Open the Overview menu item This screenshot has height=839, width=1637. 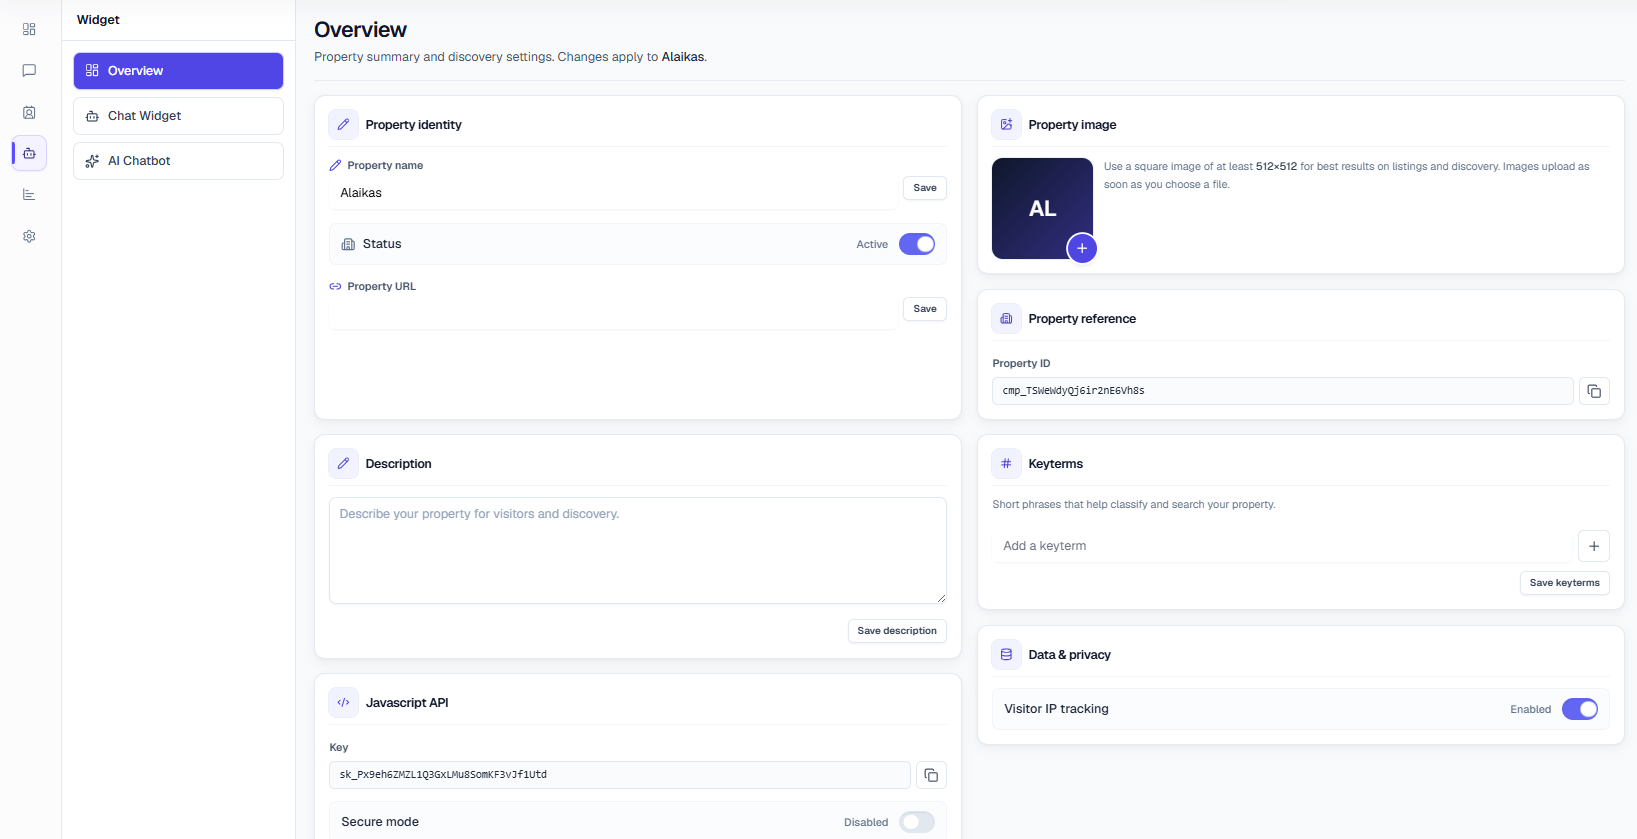click(x=178, y=71)
